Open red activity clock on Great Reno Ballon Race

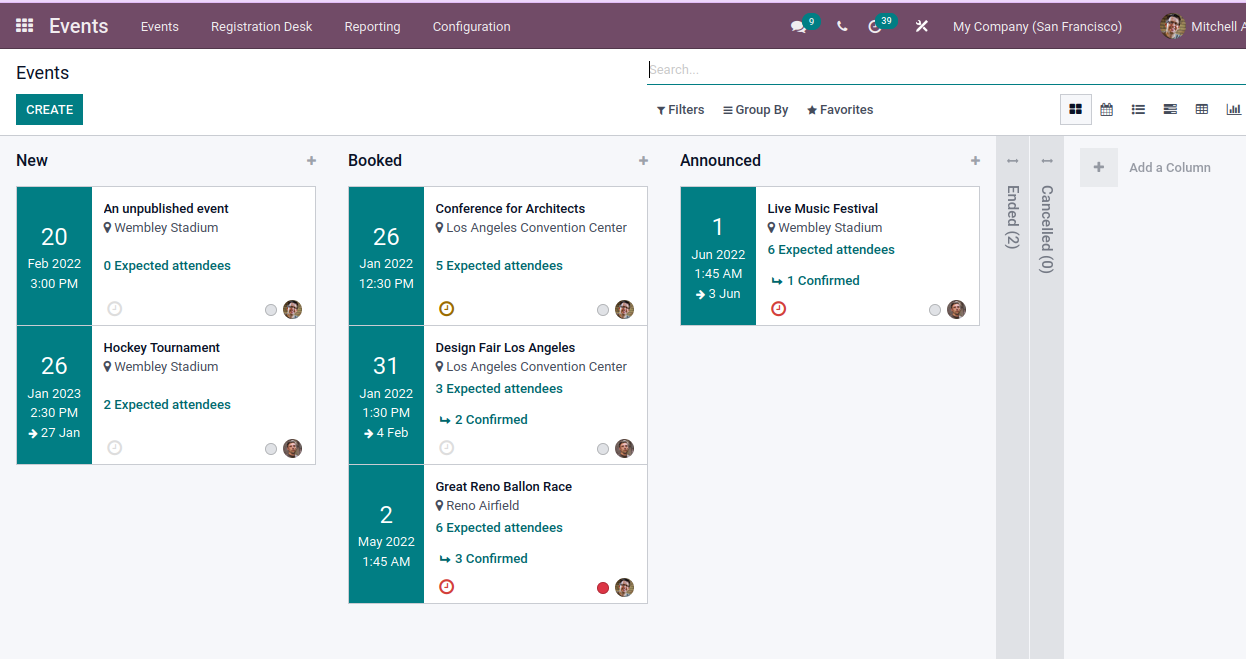coord(447,587)
